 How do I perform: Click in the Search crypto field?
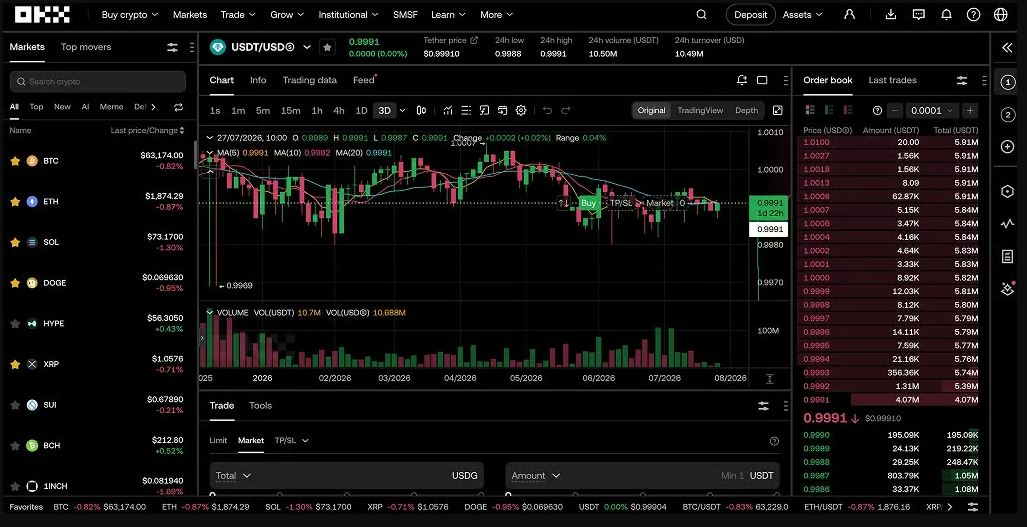(x=98, y=82)
